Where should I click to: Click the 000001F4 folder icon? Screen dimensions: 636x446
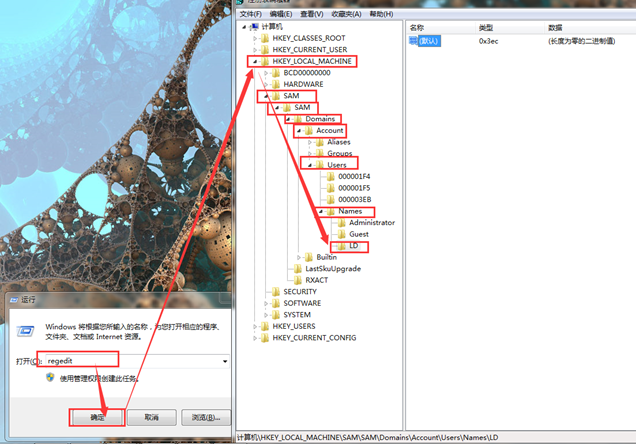click(331, 177)
